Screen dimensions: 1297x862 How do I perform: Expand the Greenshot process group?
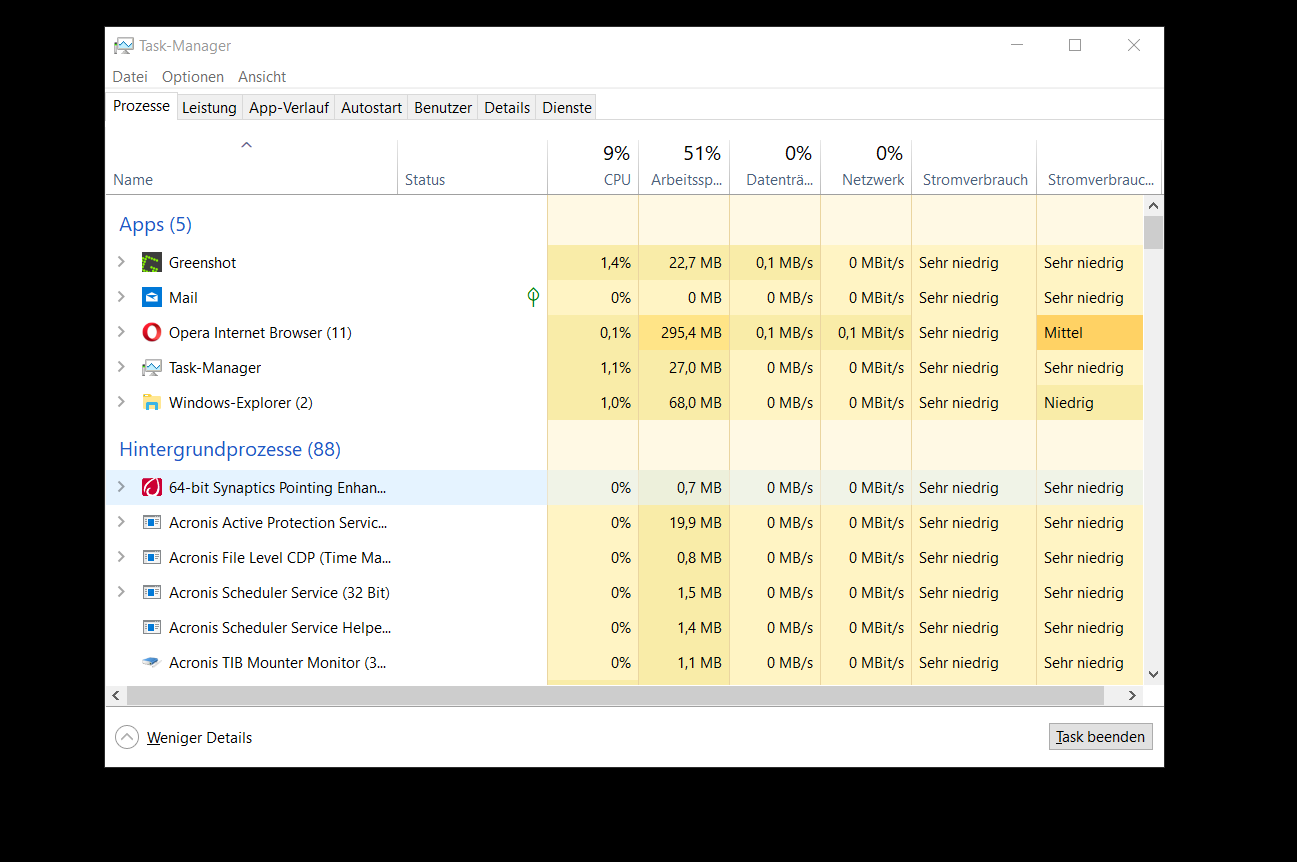(121, 262)
